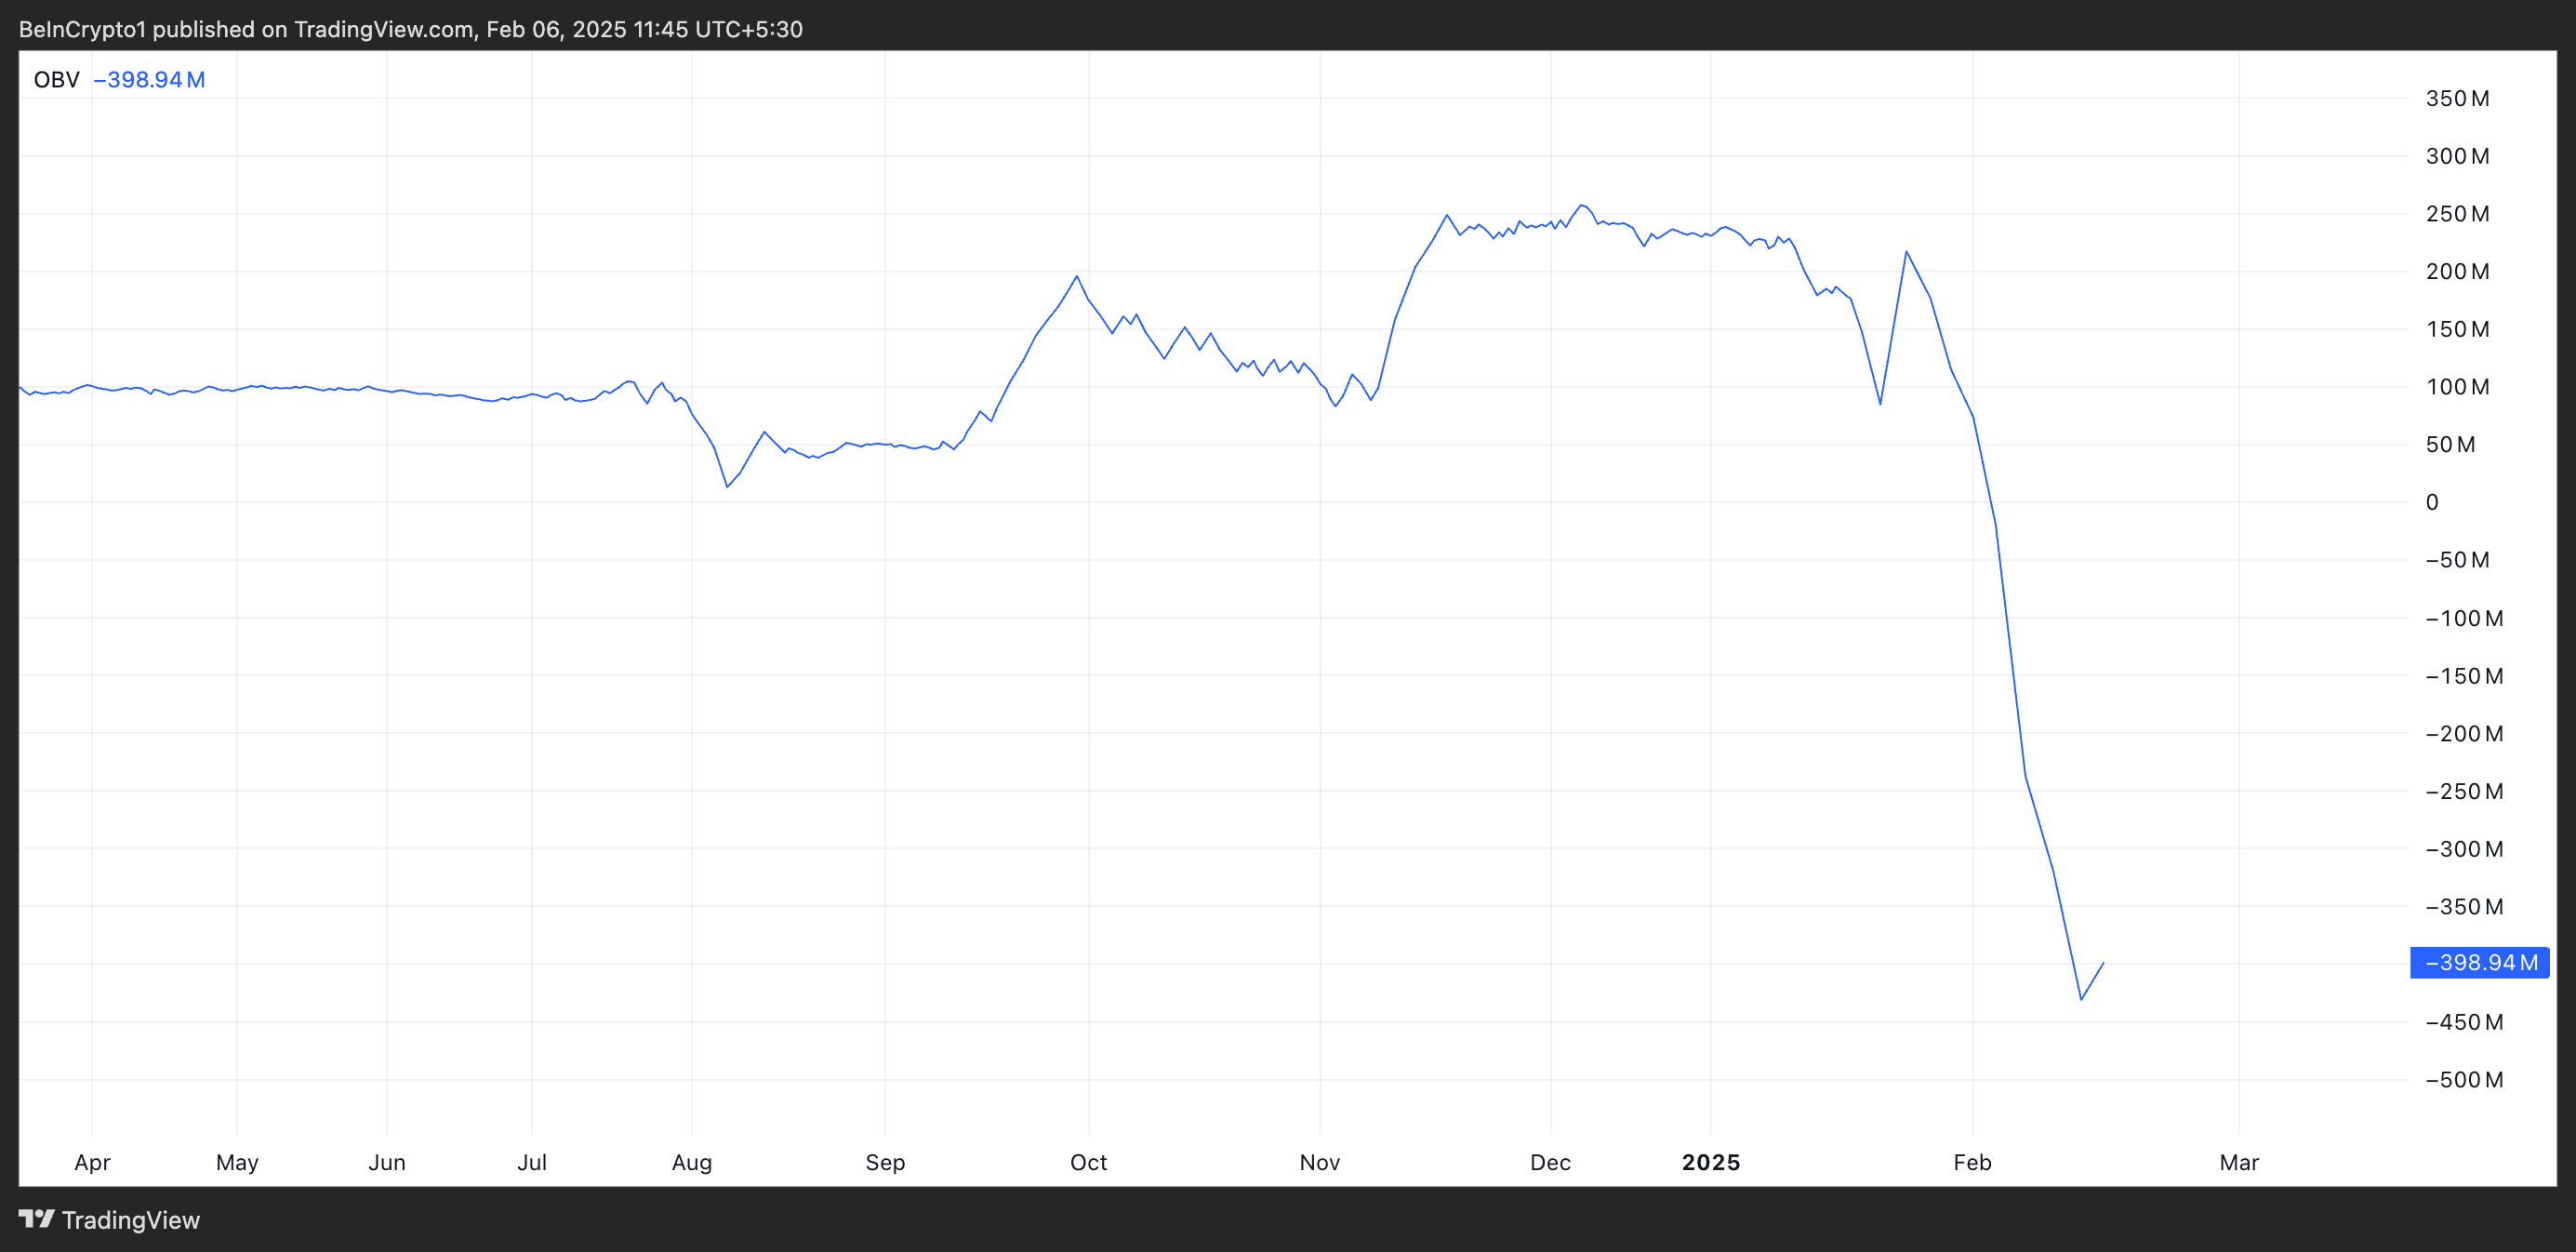Click the 350 M label on the price scale
Screen dimensions: 2576x1252
[2456, 98]
